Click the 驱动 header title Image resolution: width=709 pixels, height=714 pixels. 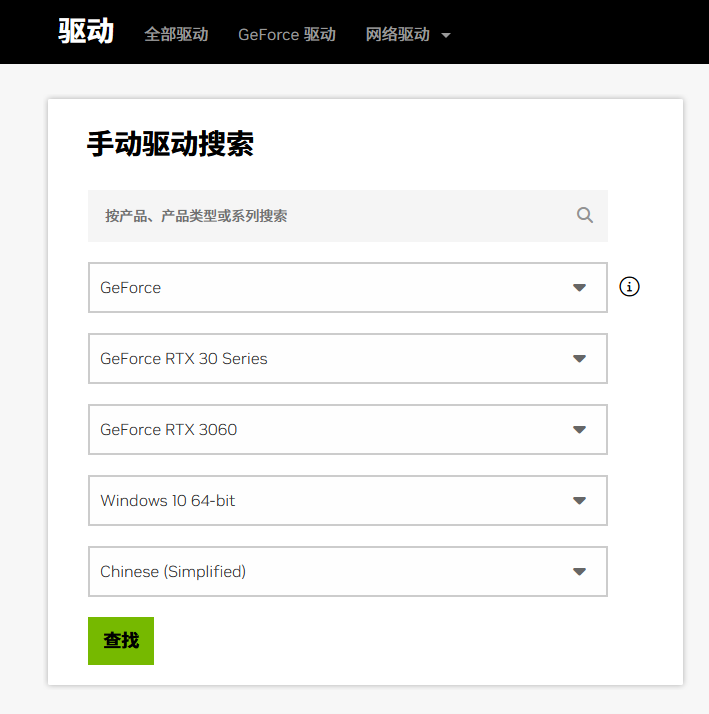pyautogui.click(x=86, y=31)
